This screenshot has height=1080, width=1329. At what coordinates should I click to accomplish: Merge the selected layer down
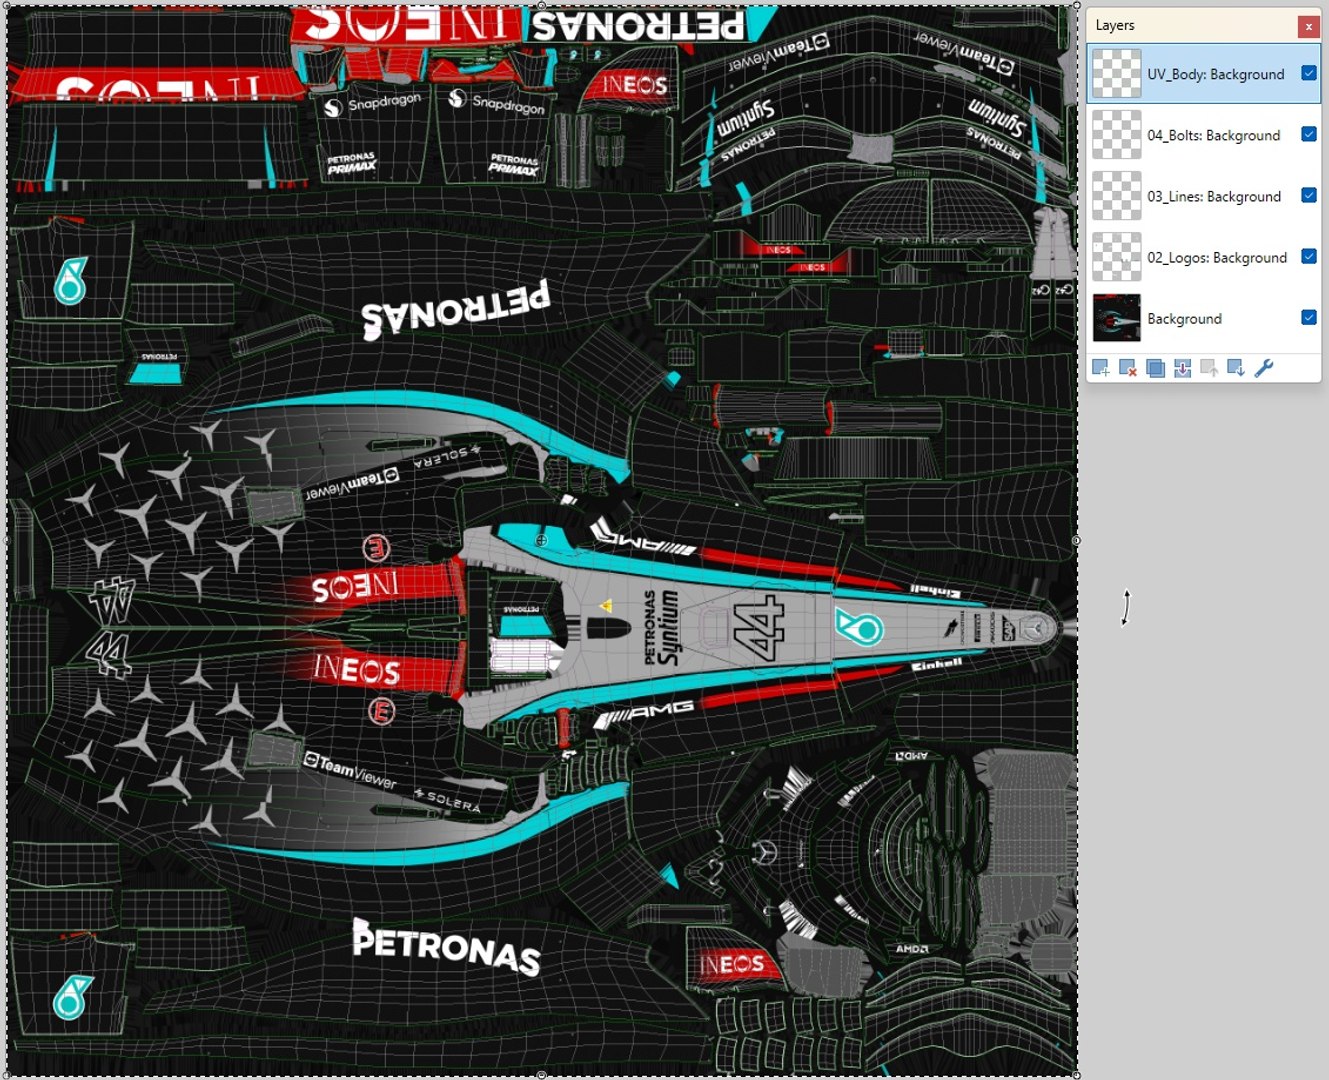(x=1182, y=368)
